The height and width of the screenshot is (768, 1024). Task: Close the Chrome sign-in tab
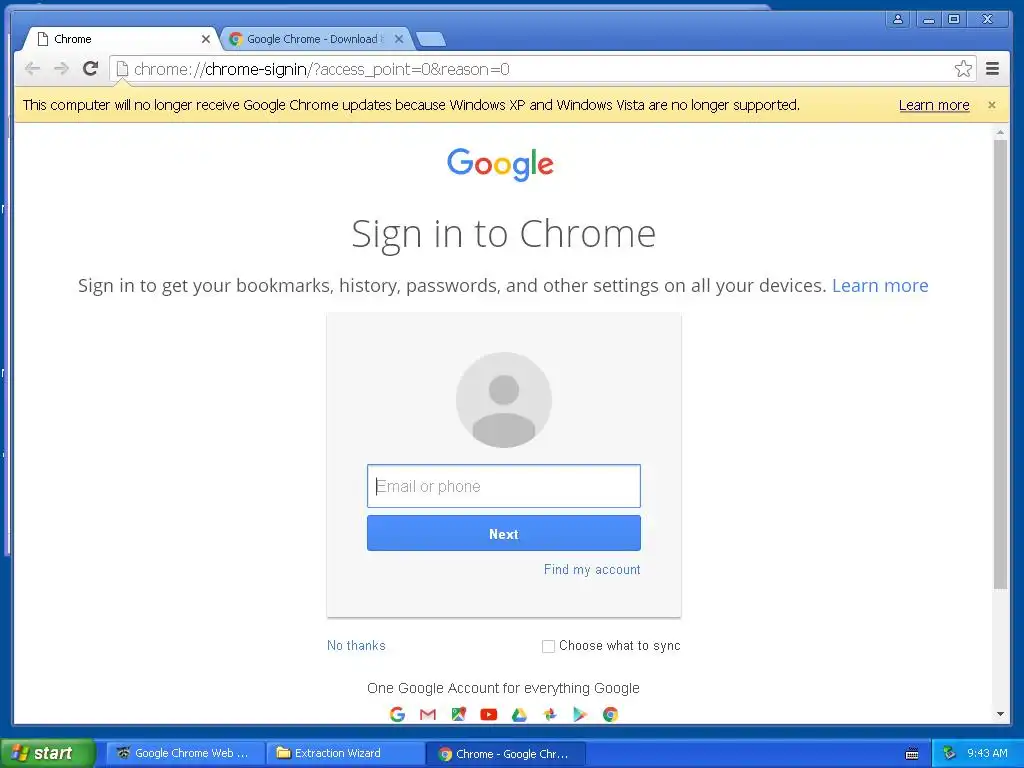[206, 39]
